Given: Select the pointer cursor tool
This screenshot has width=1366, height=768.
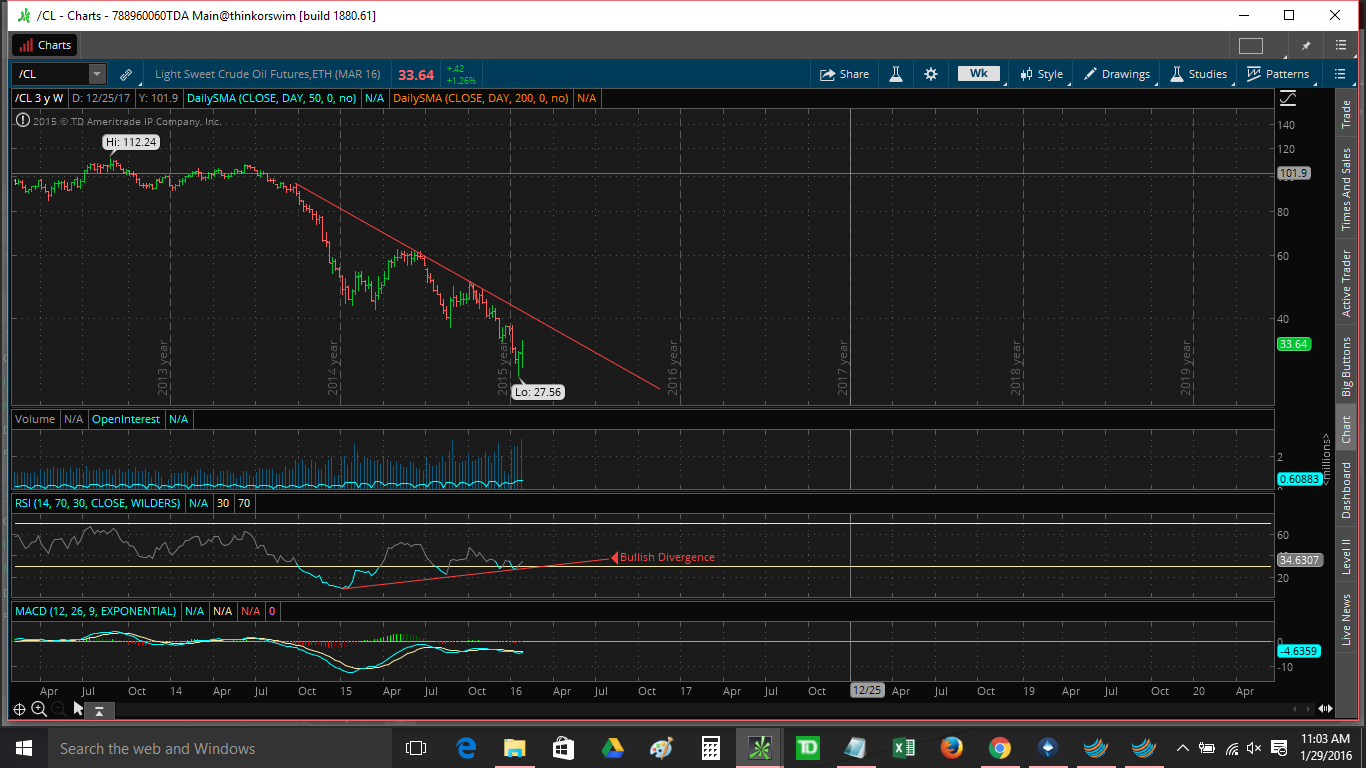Looking at the screenshot, I should 78,709.
